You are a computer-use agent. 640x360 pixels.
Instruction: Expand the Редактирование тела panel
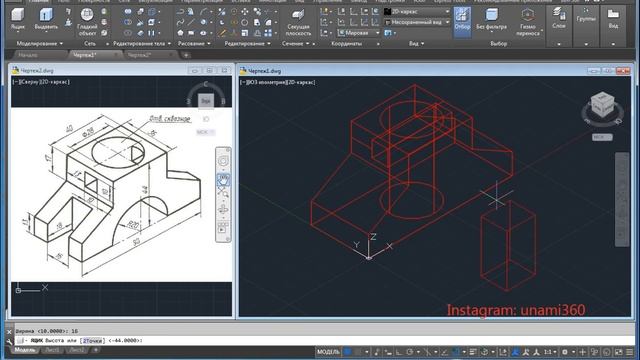tap(142, 43)
